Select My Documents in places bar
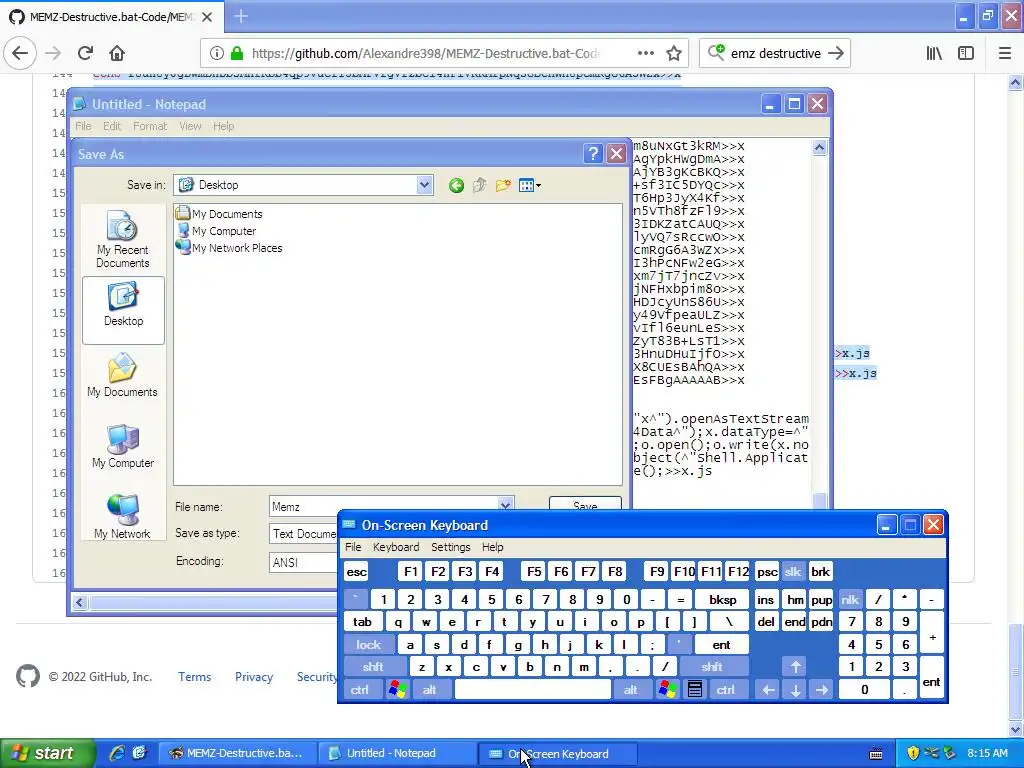 tap(122, 375)
